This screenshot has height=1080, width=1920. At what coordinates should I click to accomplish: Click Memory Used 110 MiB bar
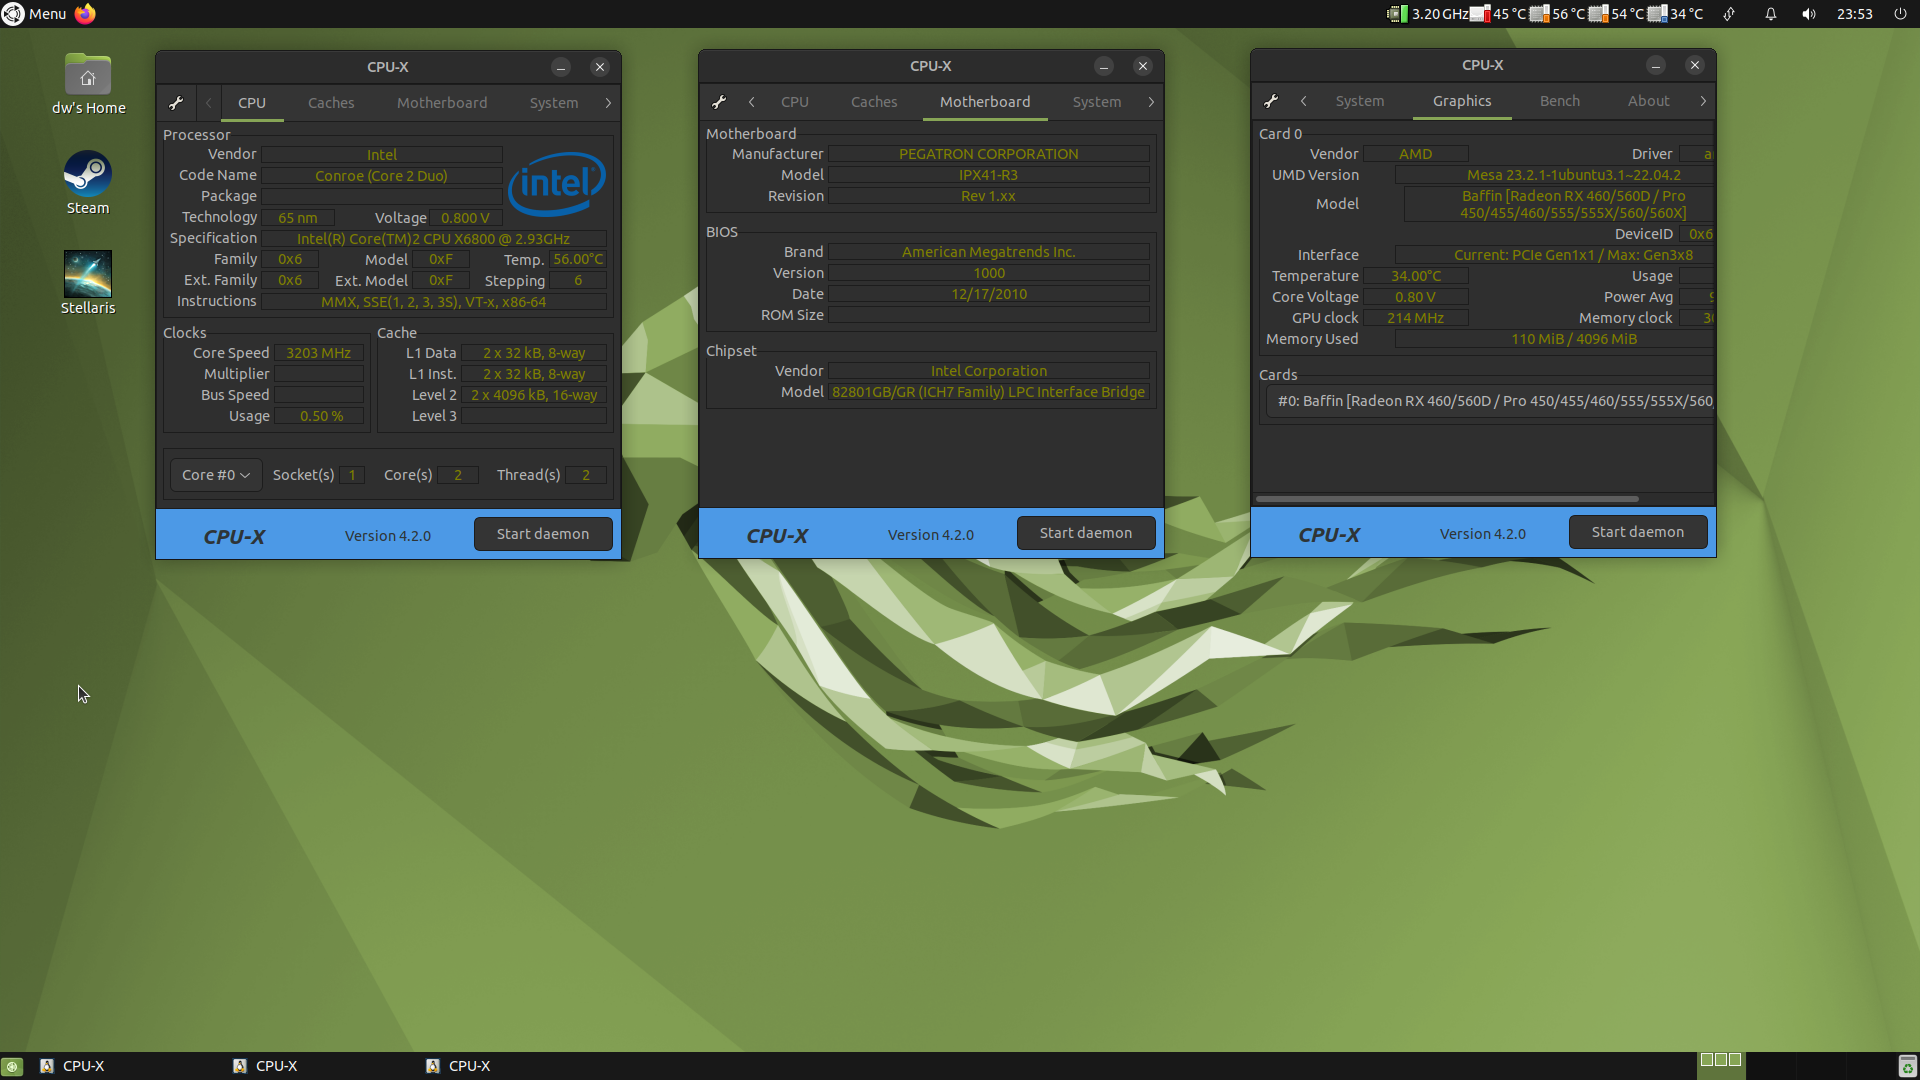pyautogui.click(x=1555, y=339)
